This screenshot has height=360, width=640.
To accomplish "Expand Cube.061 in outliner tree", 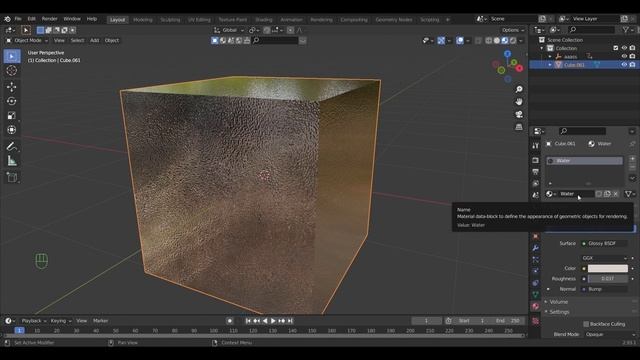I will point(550,64).
